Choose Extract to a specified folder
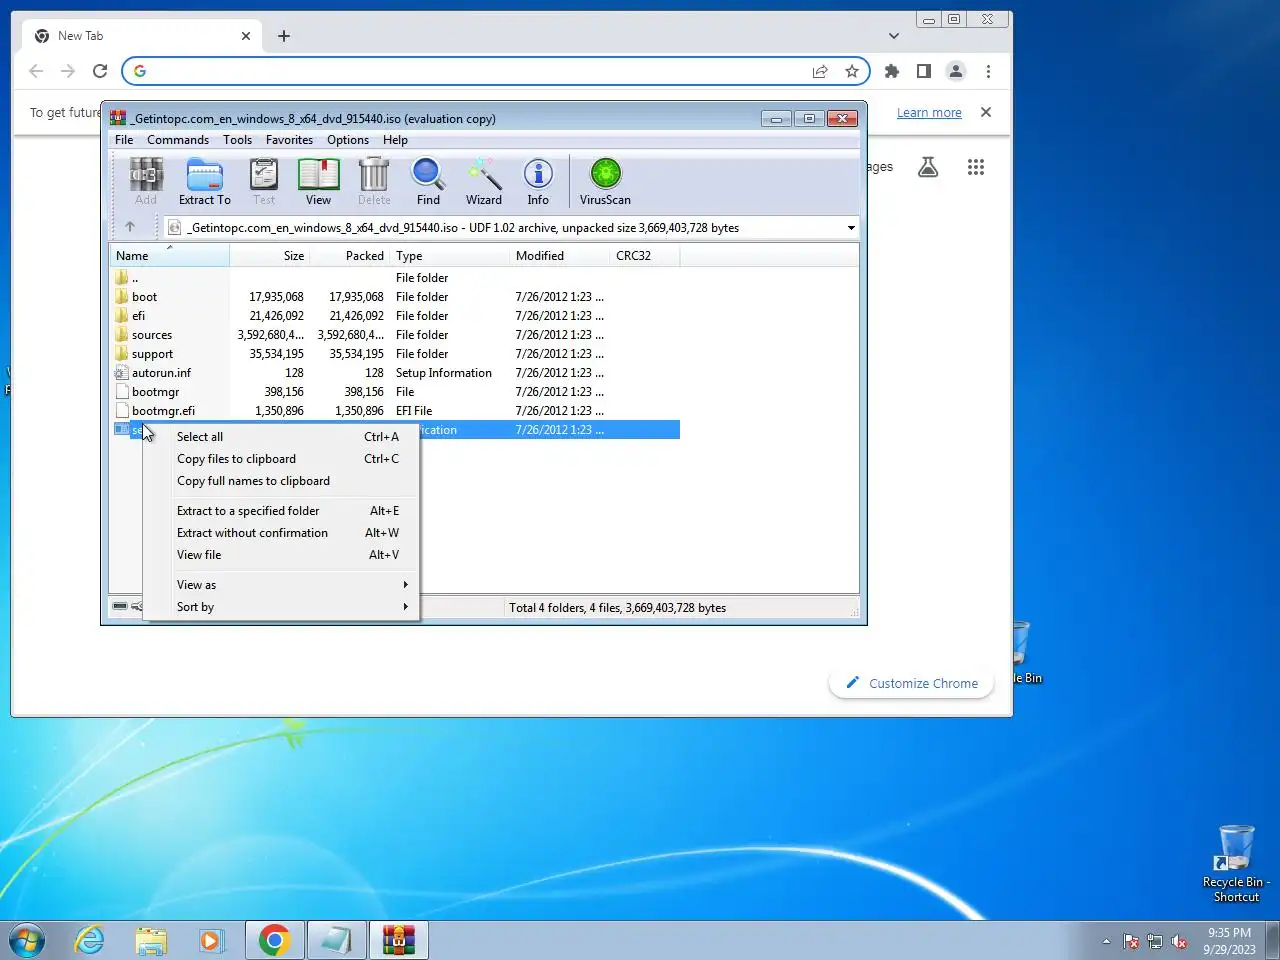 point(281,511)
